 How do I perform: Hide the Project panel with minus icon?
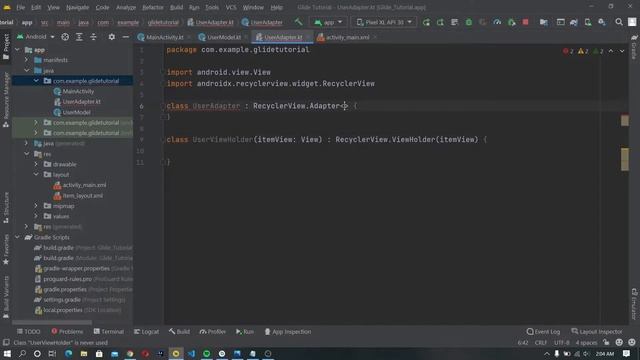[125, 37]
